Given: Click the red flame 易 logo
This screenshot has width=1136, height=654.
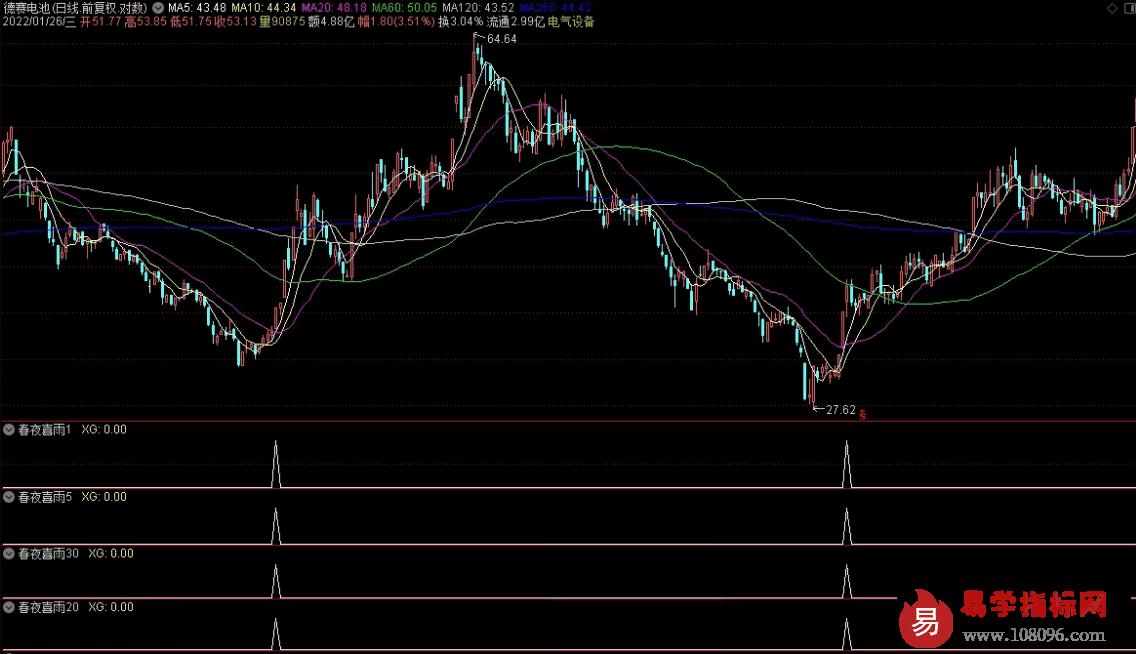Looking at the screenshot, I should click(x=922, y=619).
